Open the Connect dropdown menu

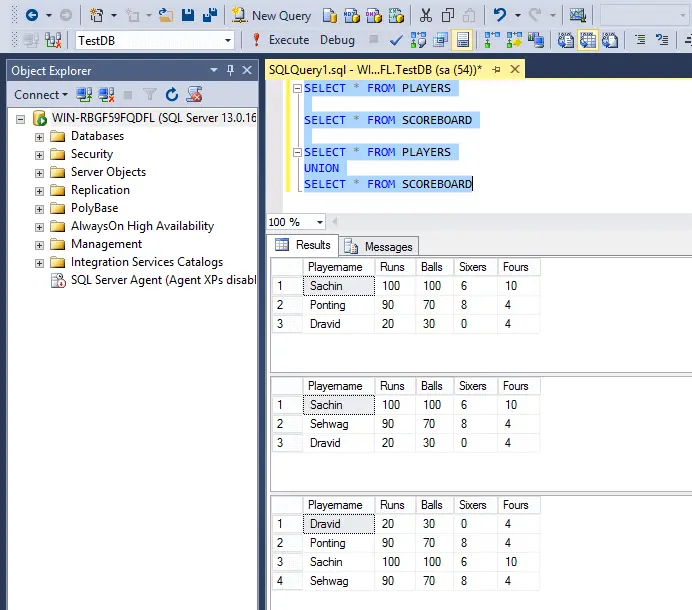tap(41, 95)
